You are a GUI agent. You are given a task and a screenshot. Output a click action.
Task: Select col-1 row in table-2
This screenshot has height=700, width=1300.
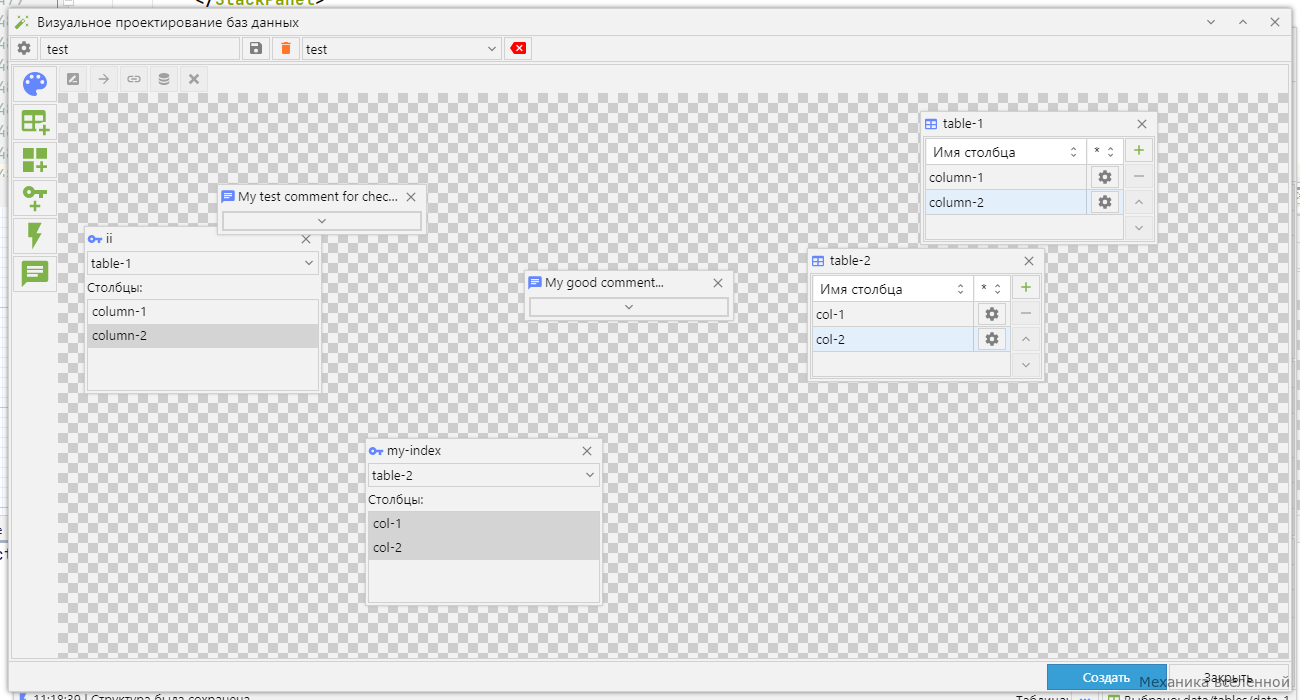coord(893,314)
